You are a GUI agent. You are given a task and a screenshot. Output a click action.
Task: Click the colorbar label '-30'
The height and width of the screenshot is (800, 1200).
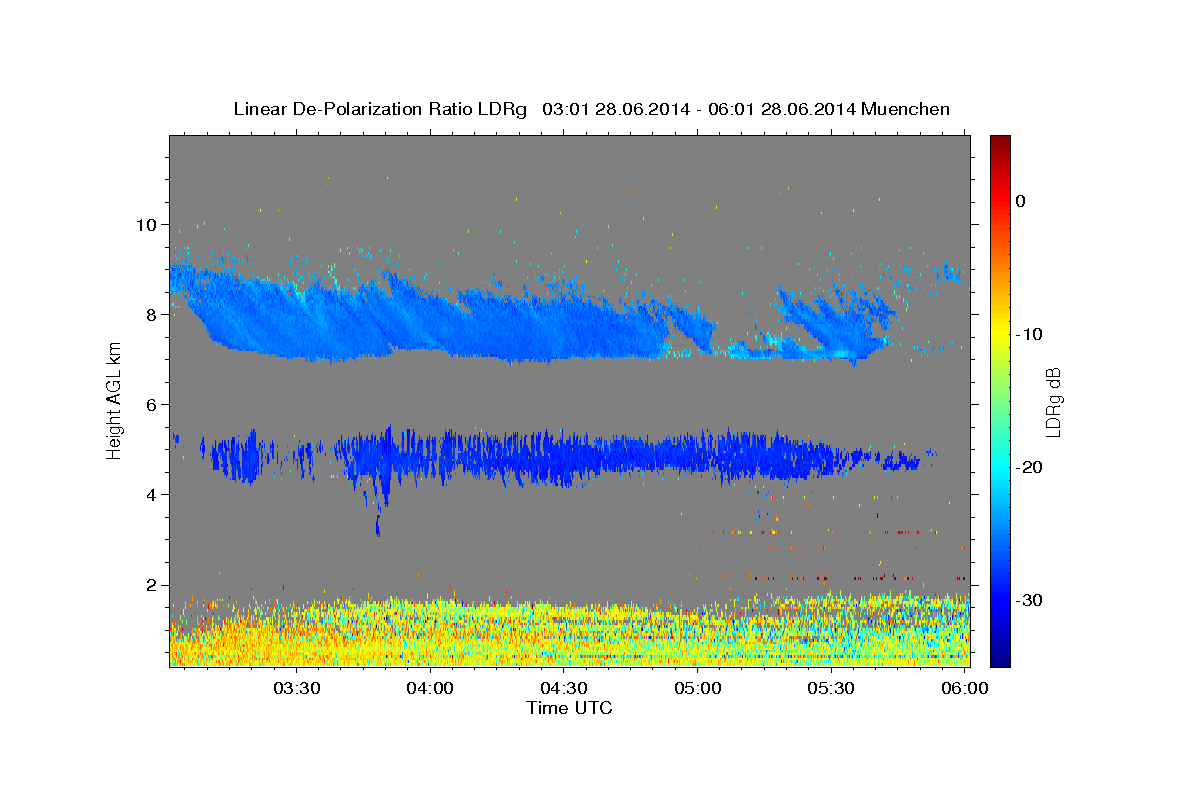(x=1029, y=600)
